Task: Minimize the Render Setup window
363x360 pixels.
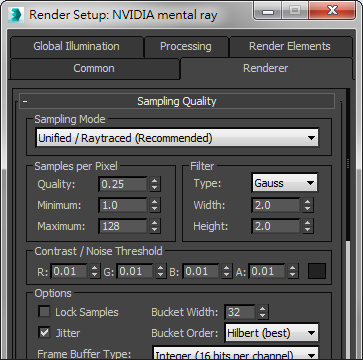Action: [268, 11]
